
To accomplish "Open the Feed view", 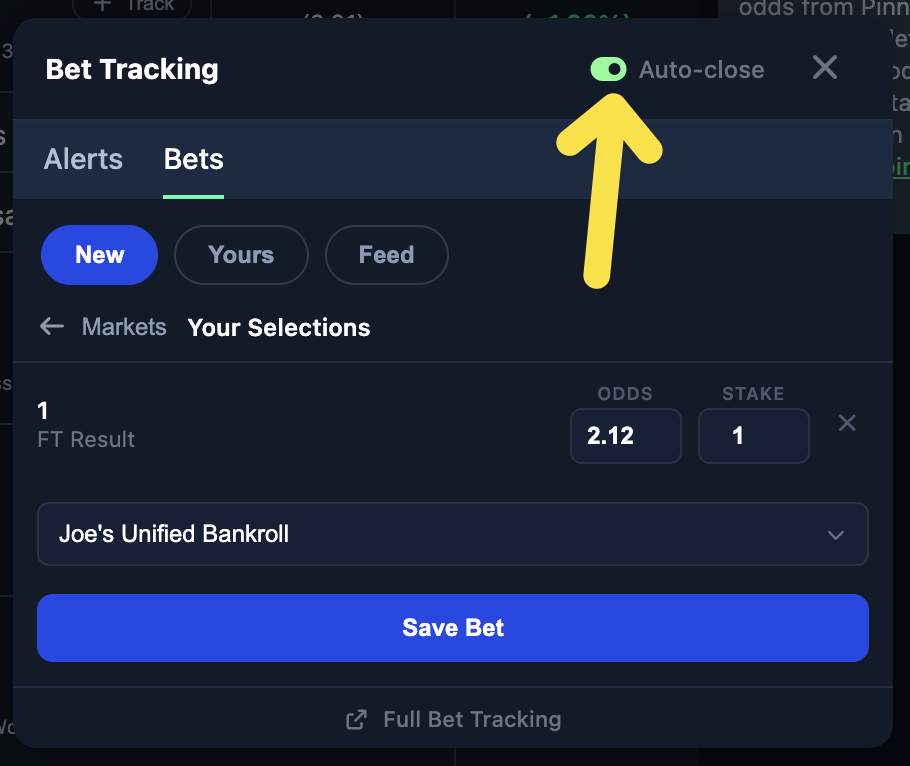I will [x=386, y=255].
